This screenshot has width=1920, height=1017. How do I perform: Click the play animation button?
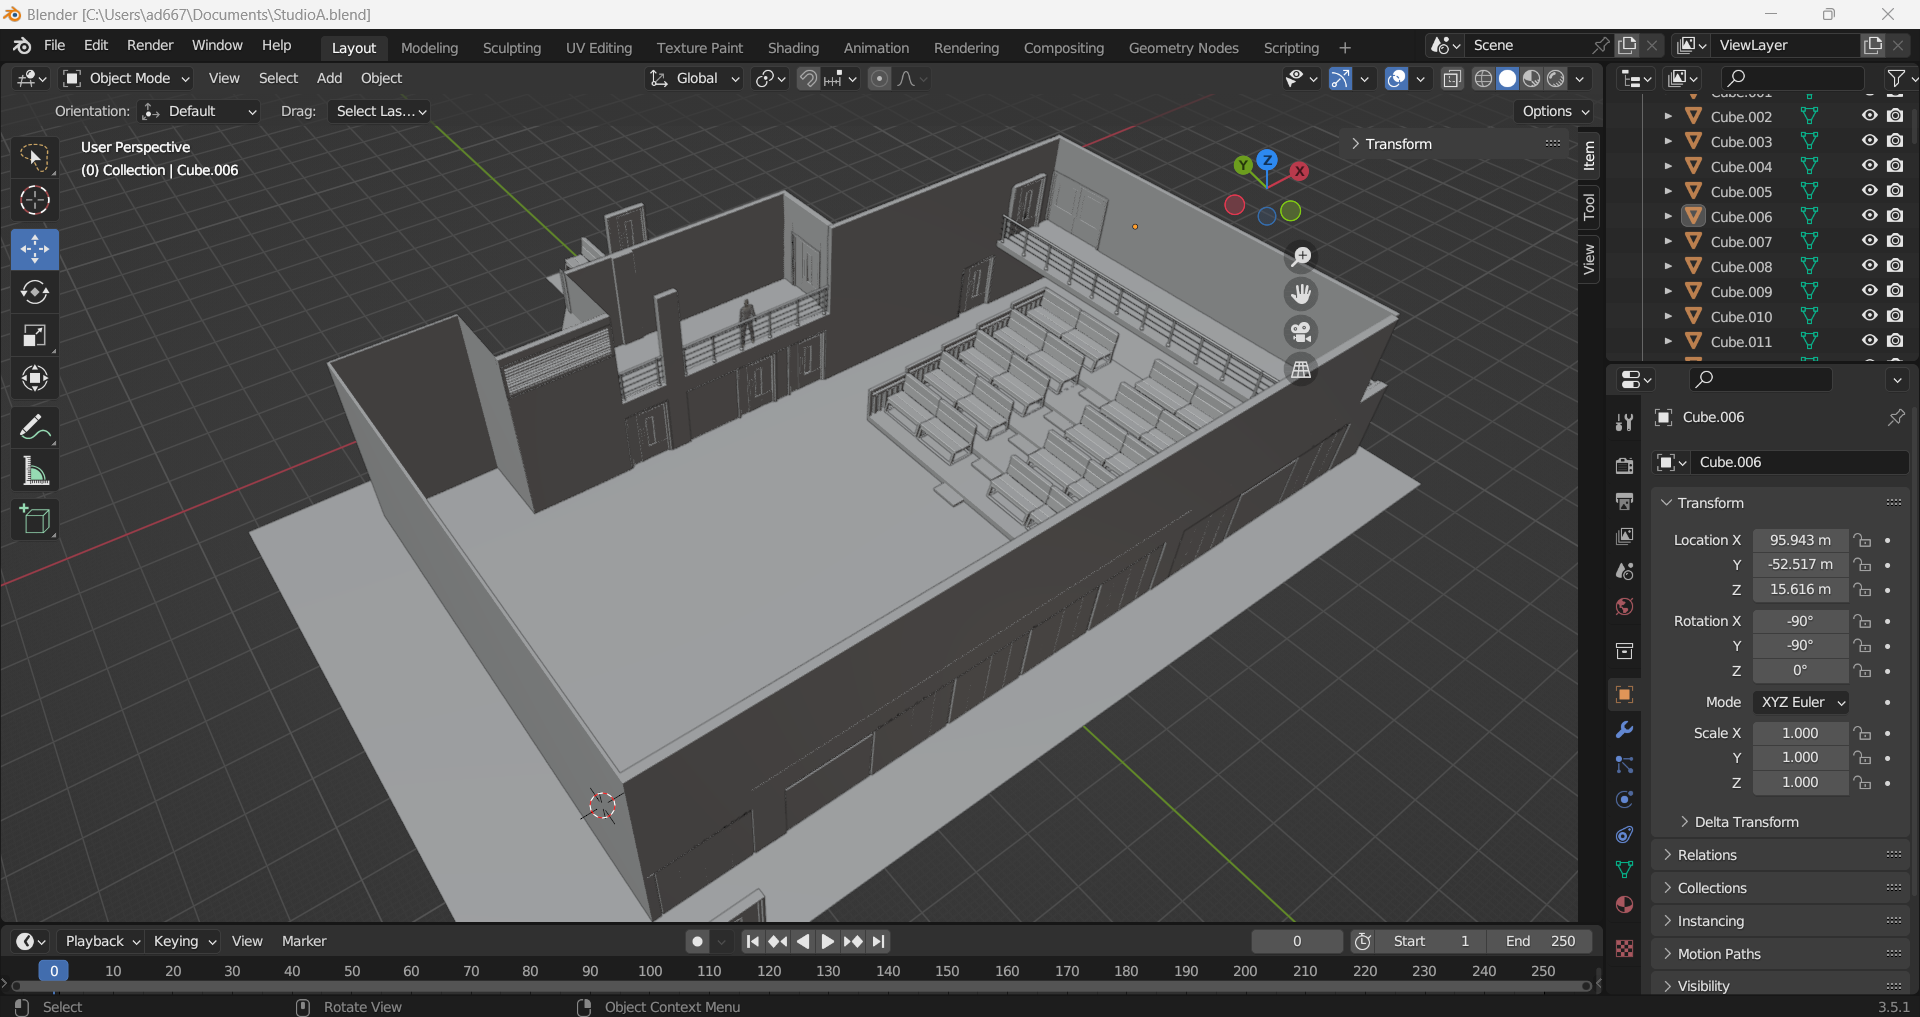(x=827, y=942)
